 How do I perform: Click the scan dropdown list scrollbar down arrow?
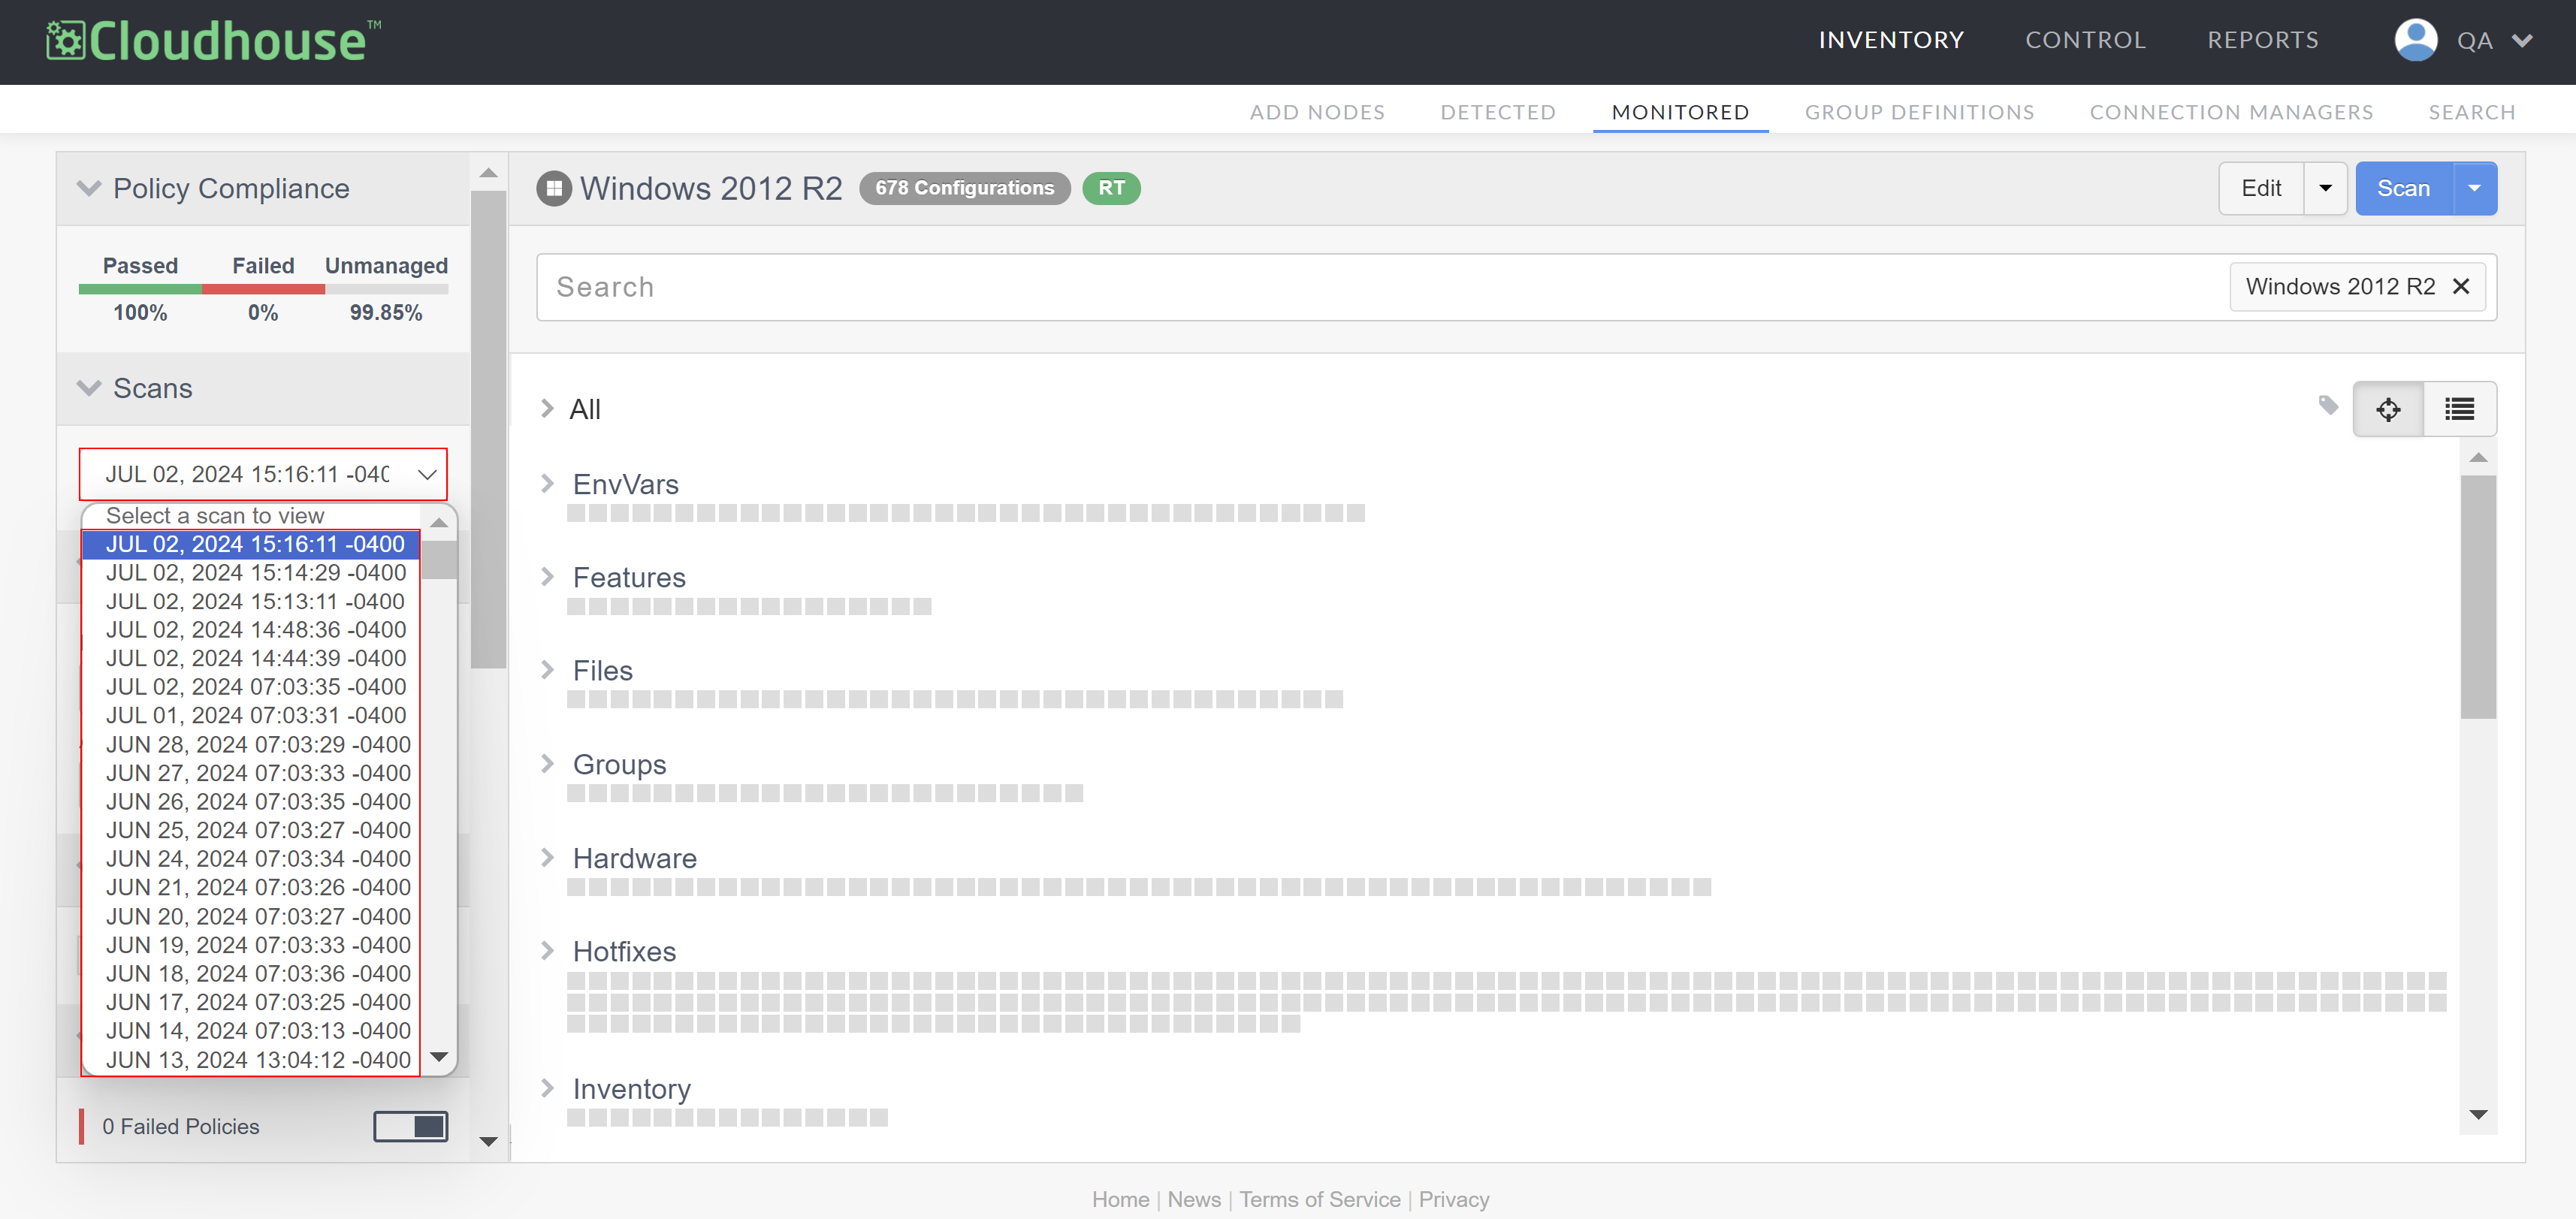point(438,1057)
